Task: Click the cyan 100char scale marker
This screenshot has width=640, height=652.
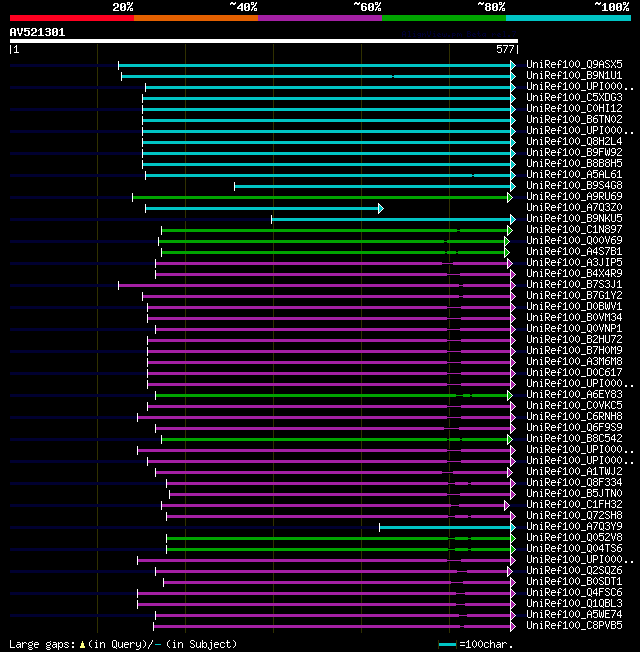Action: [448, 645]
